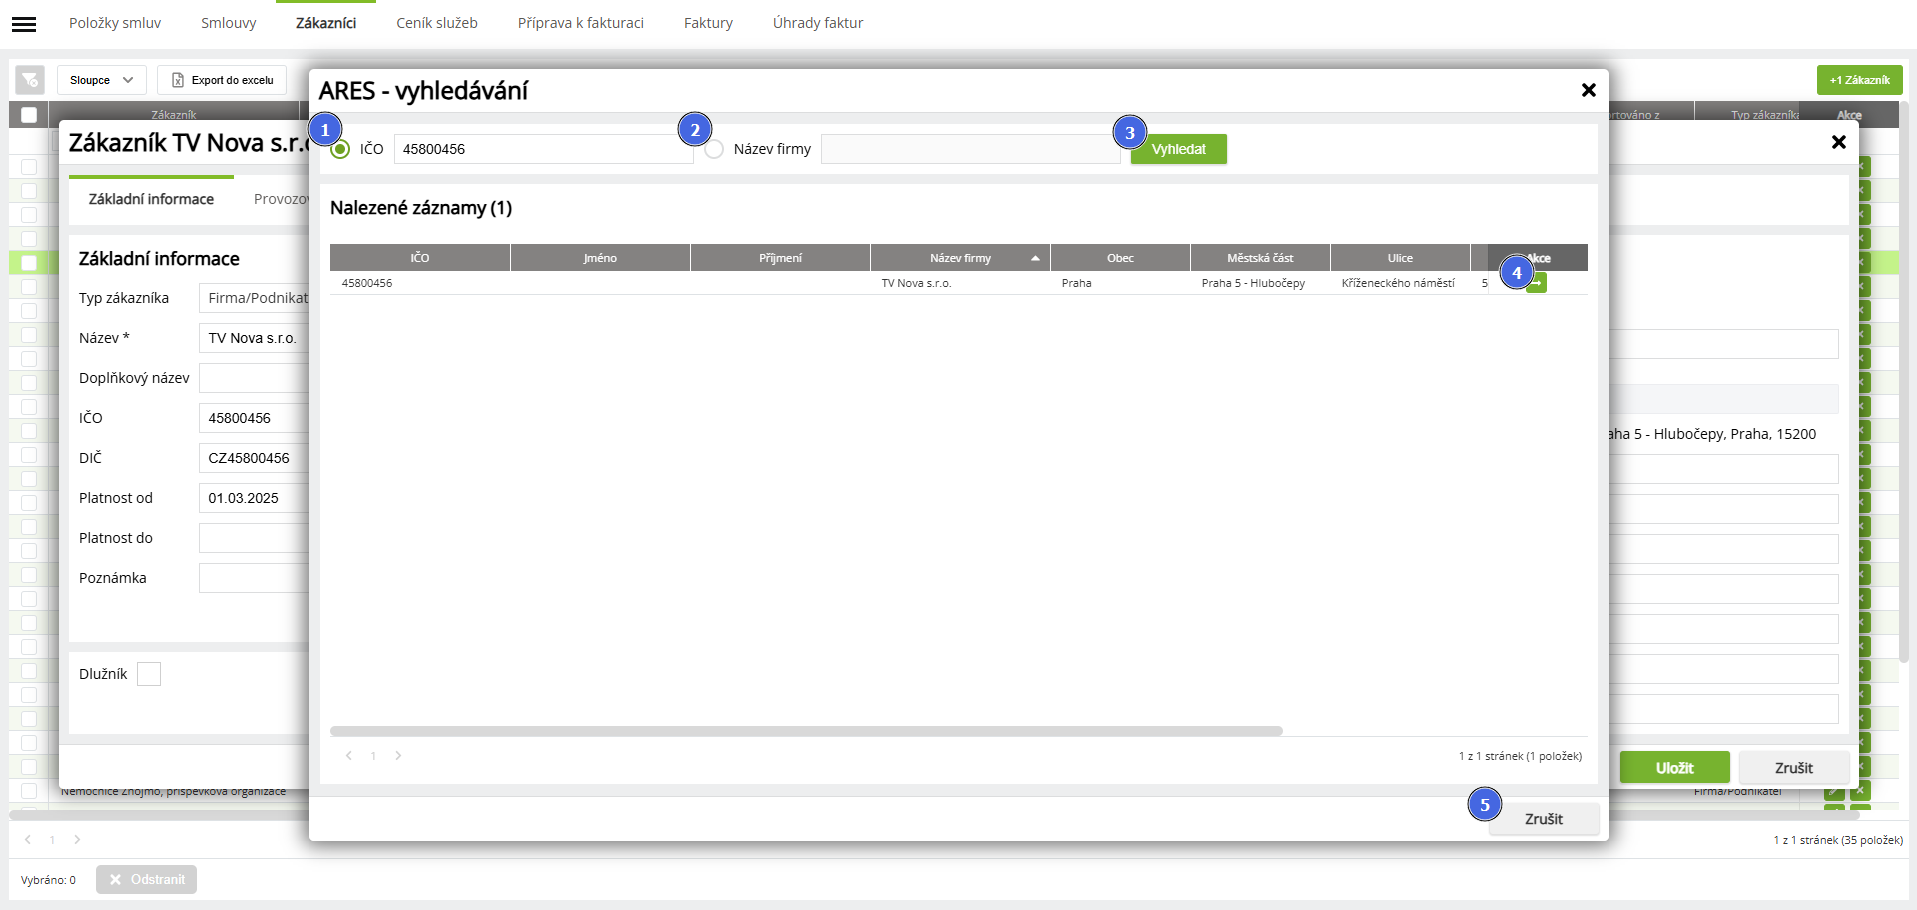Open the Úhrady faktur tab

click(818, 23)
